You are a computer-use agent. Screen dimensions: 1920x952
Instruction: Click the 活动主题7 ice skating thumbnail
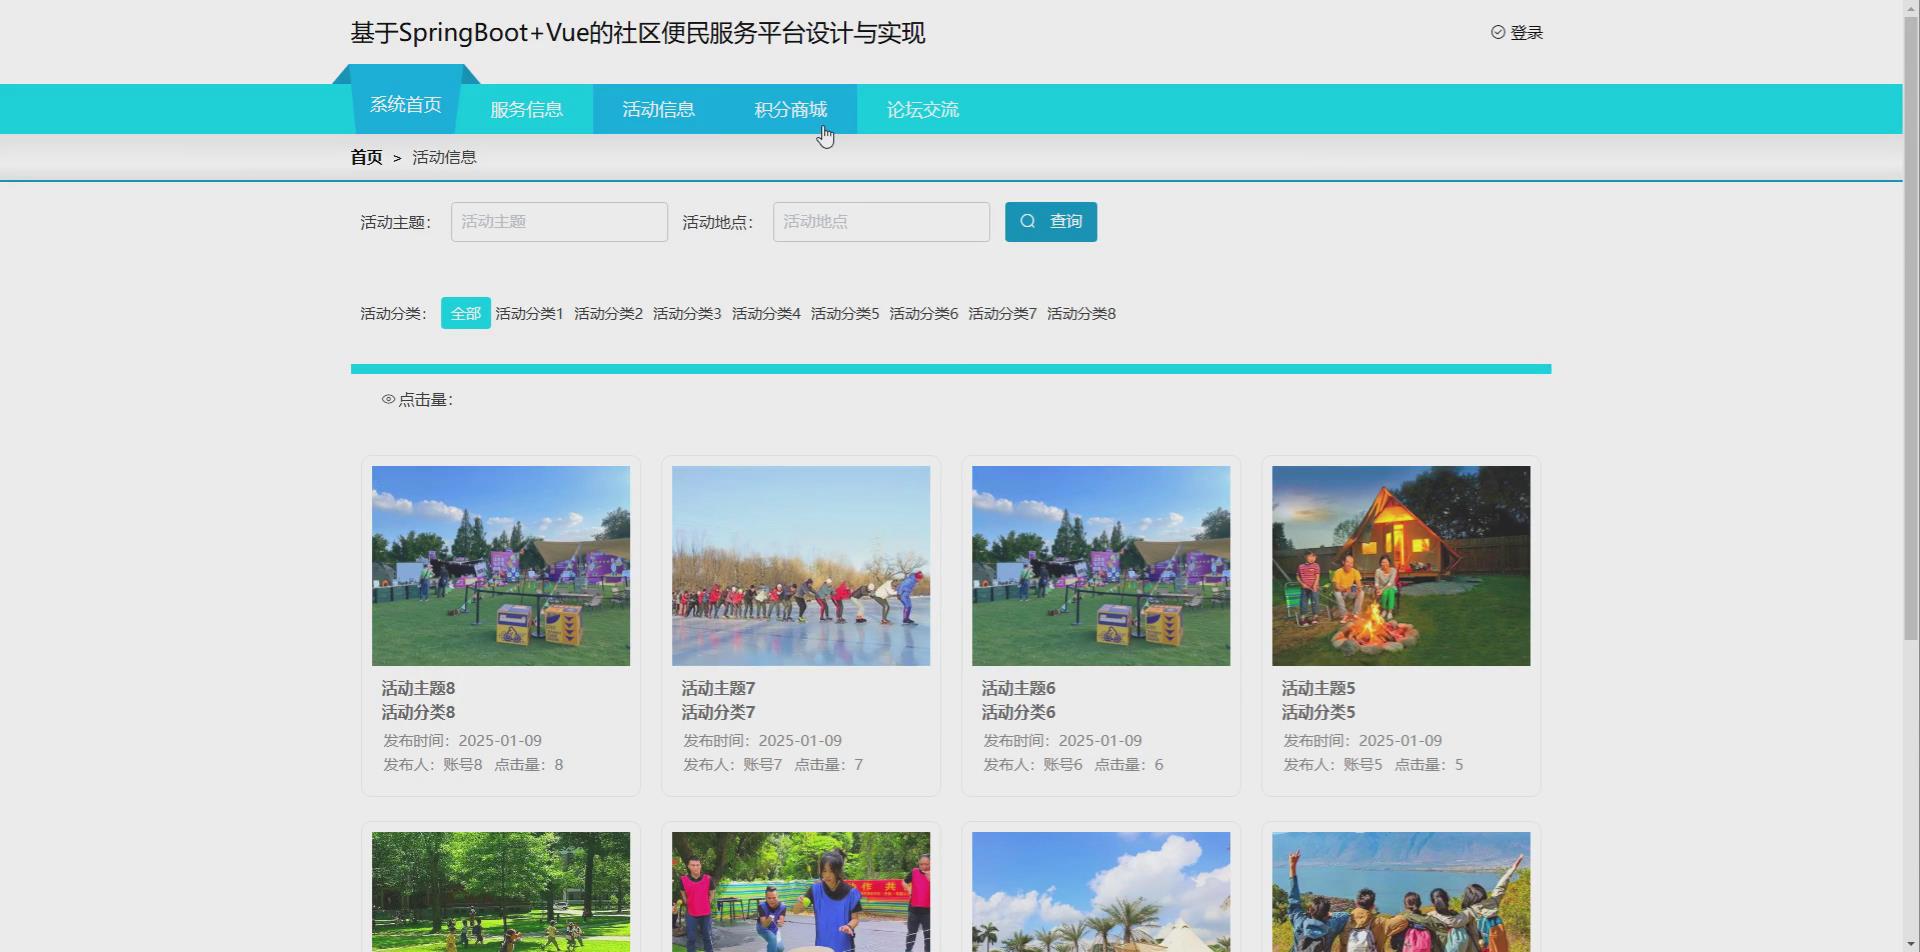tap(800, 565)
